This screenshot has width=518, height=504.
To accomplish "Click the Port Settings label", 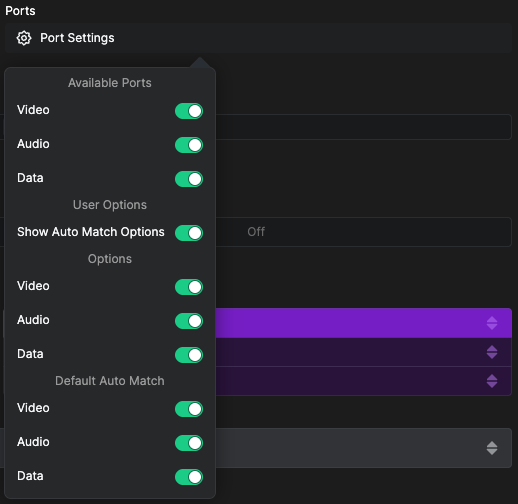I will tap(77, 38).
